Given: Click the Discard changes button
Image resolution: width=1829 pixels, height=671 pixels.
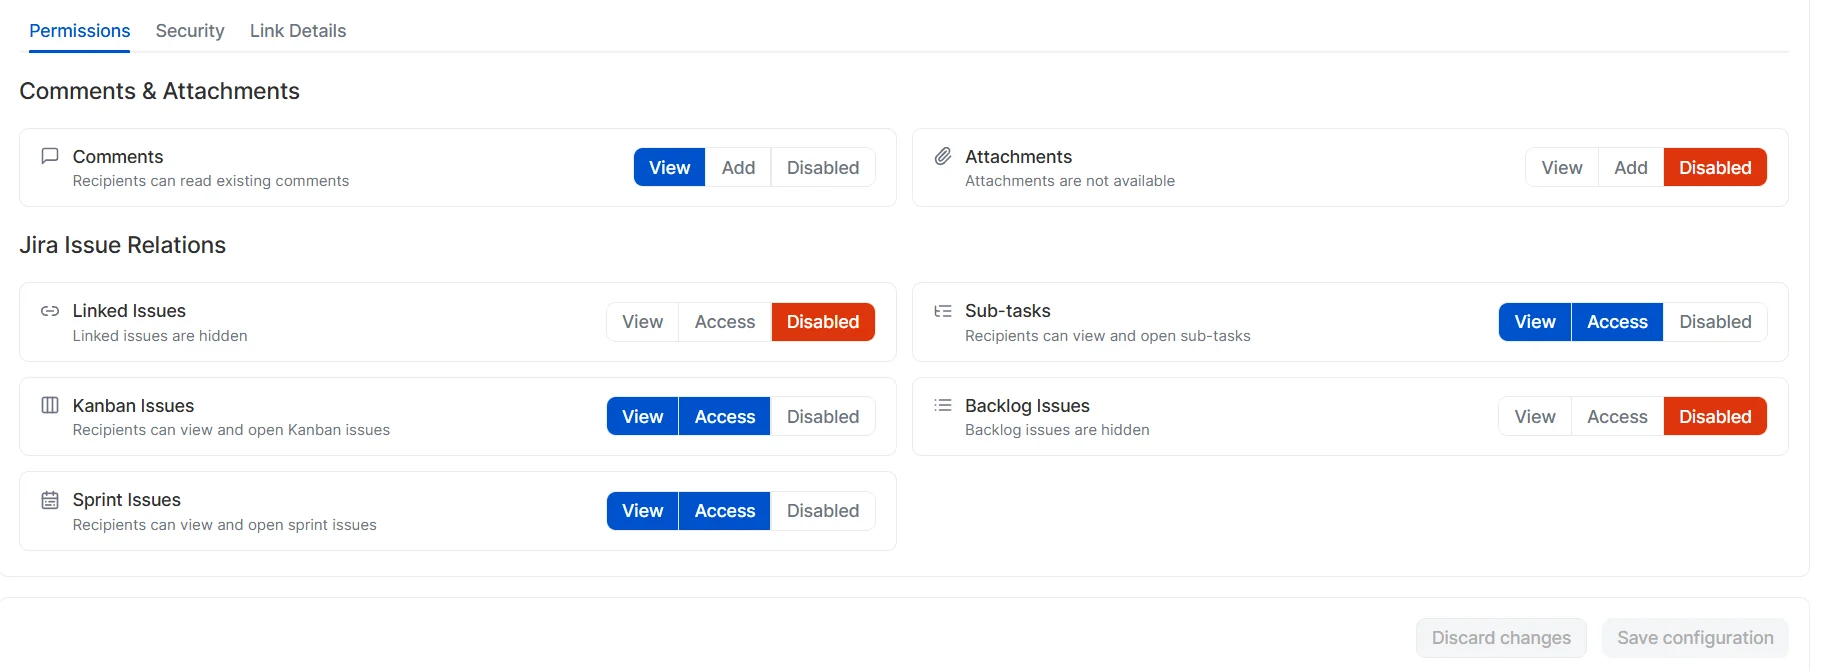Looking at the screenshot, I should [1501, 638].
